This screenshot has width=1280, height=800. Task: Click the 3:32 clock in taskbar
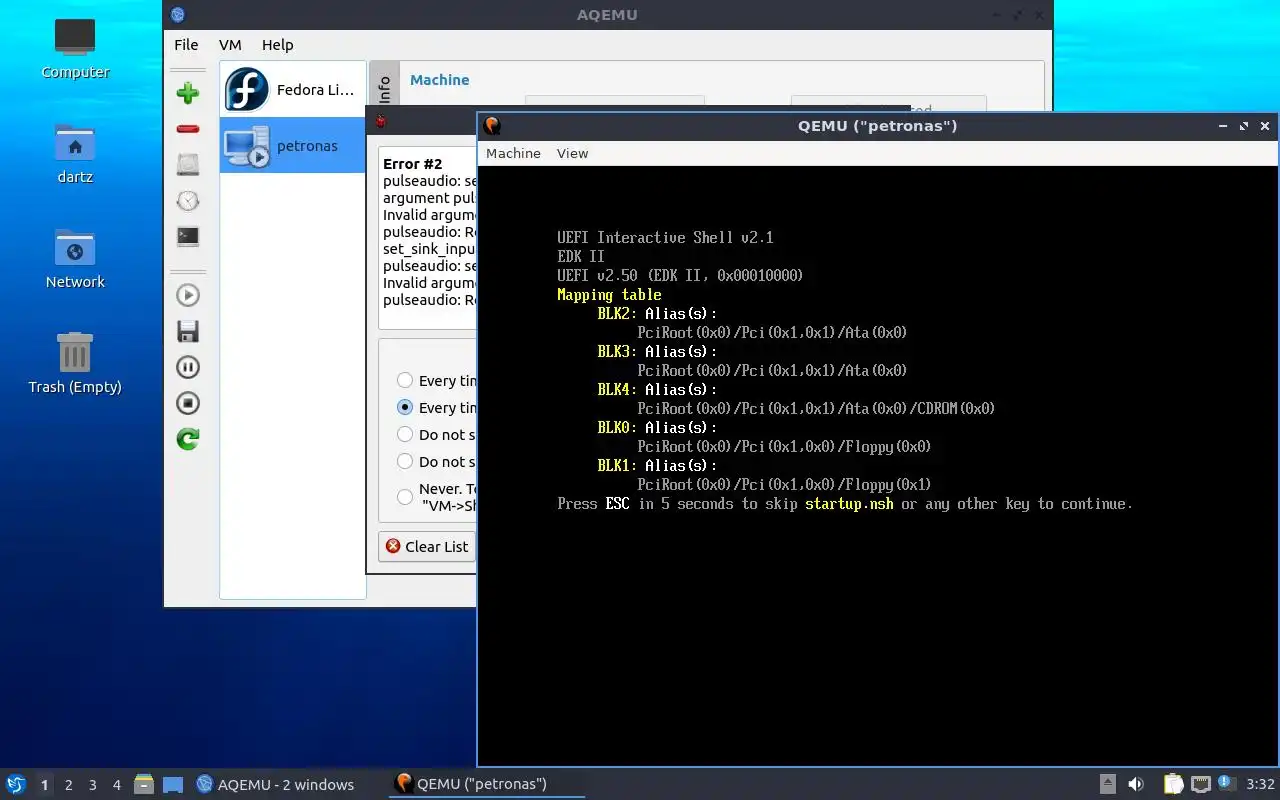1260,784
